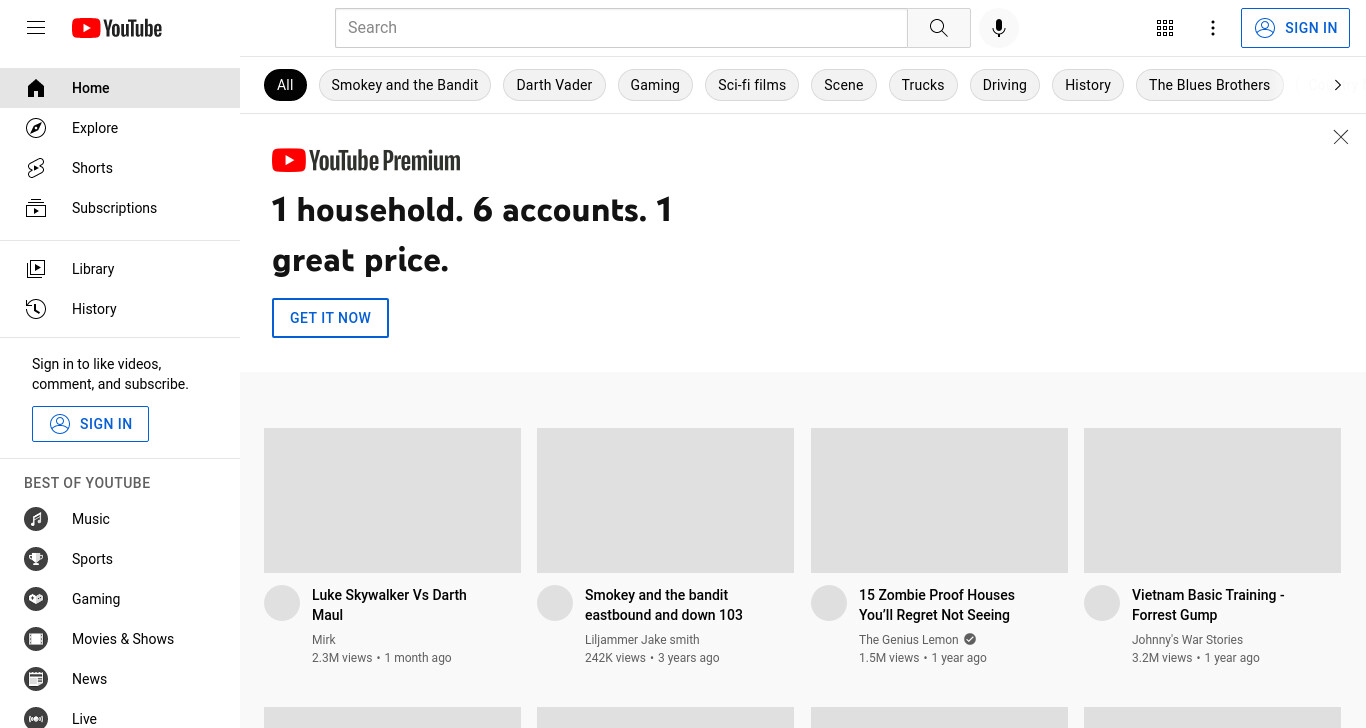Open the hamburger guide menu
The height and width of the screenshot is (728, 1366).
click(36, 28)
